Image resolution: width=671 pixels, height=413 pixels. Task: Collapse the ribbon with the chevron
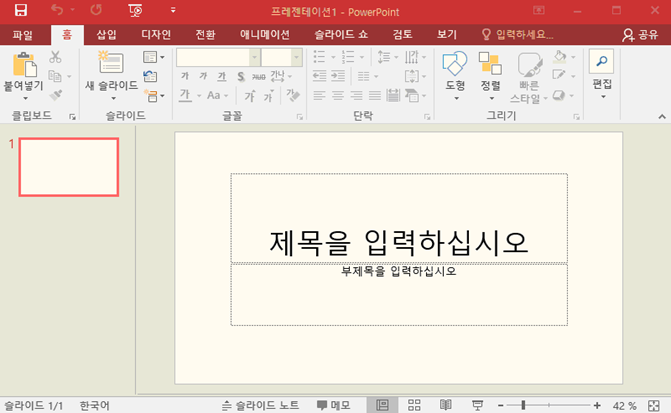pos(662,116)
